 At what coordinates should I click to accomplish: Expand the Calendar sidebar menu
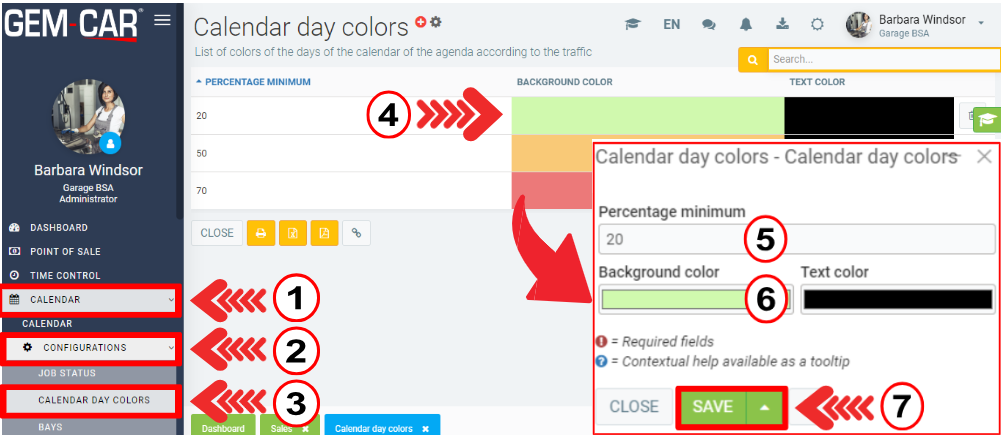click(x=91, y=299)
